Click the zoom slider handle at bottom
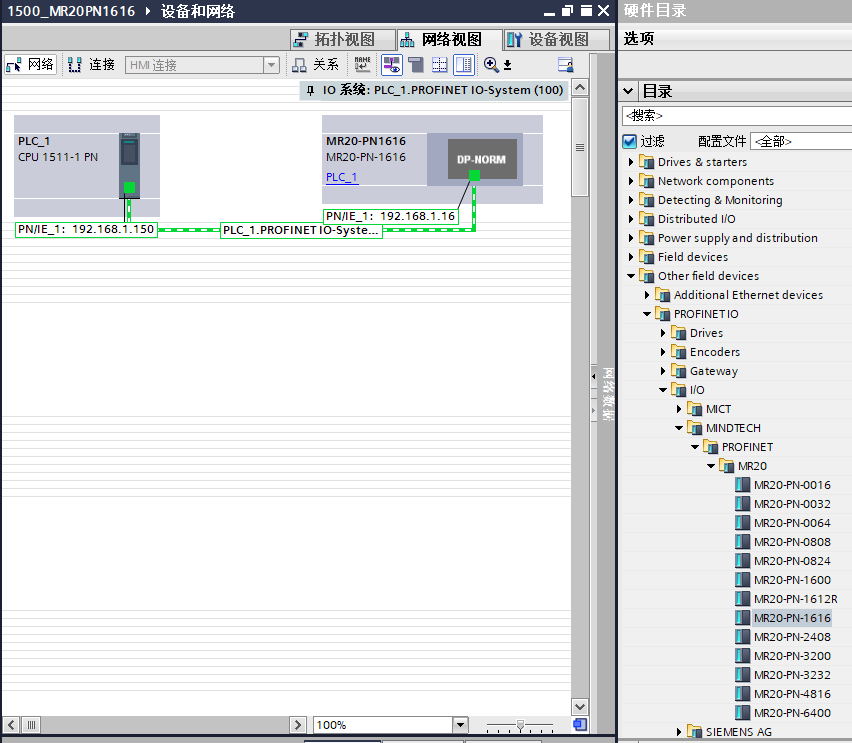852x743 pixels. pyautogui.click(x=520, y=725)
